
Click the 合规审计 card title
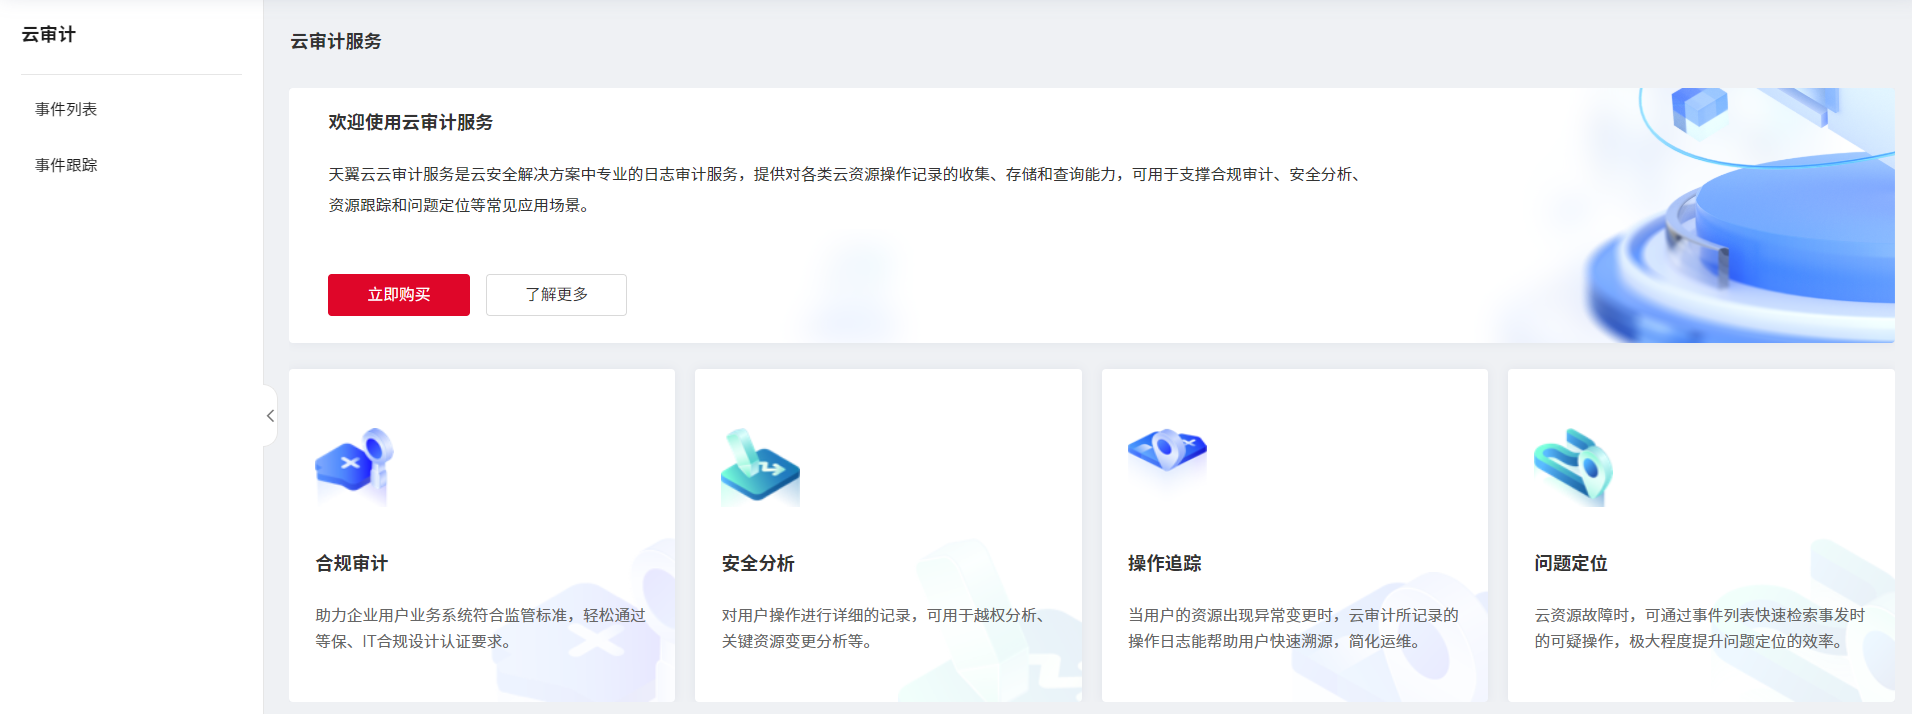[x=351, y=563]
